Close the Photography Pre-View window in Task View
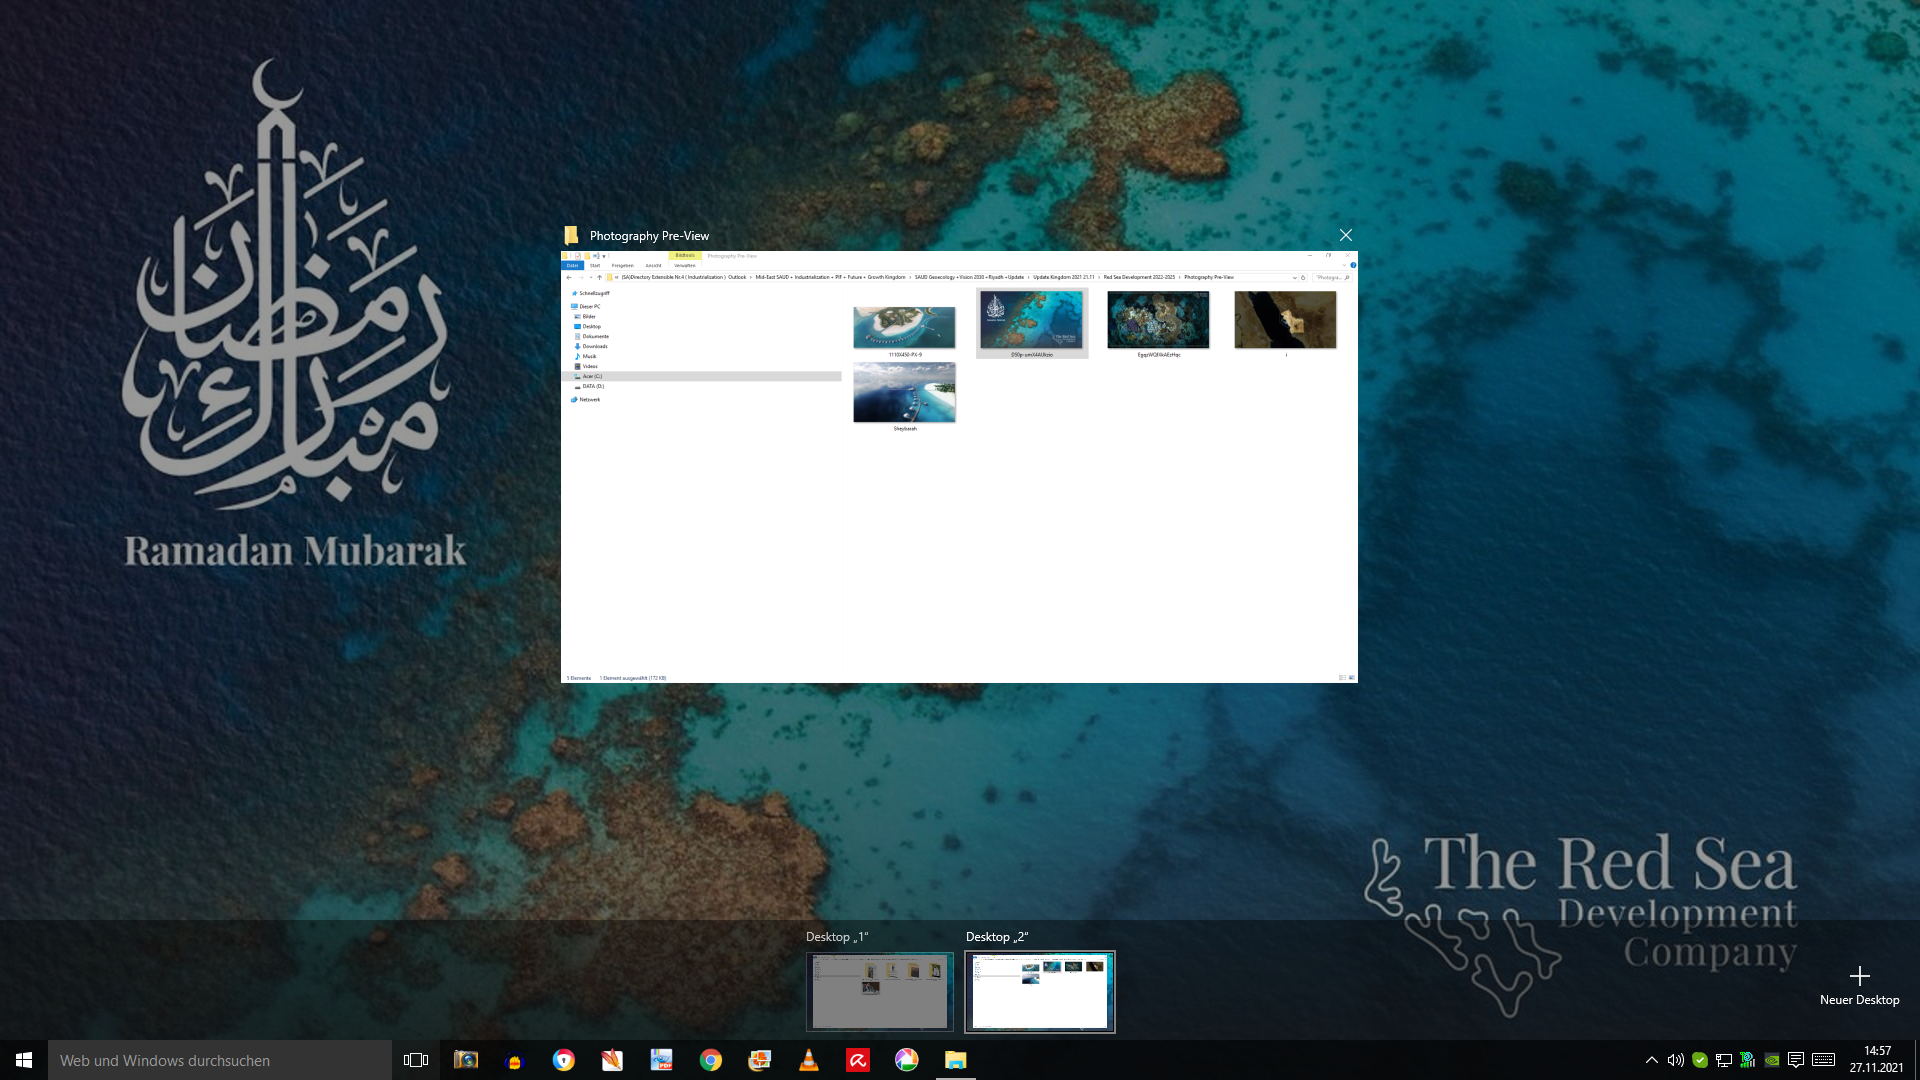Screen dimensions: 1920x1080 [1346, 235]
